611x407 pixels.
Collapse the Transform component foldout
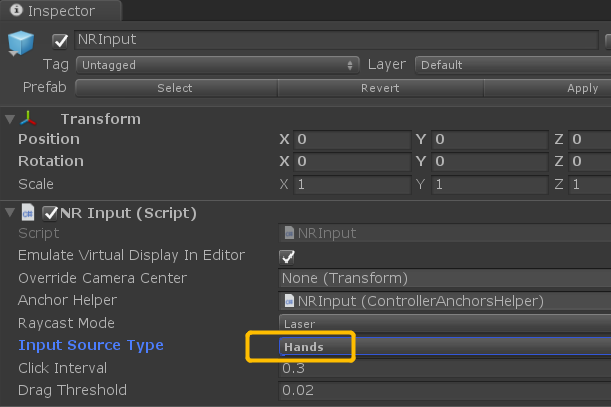[x=10, y=119]
